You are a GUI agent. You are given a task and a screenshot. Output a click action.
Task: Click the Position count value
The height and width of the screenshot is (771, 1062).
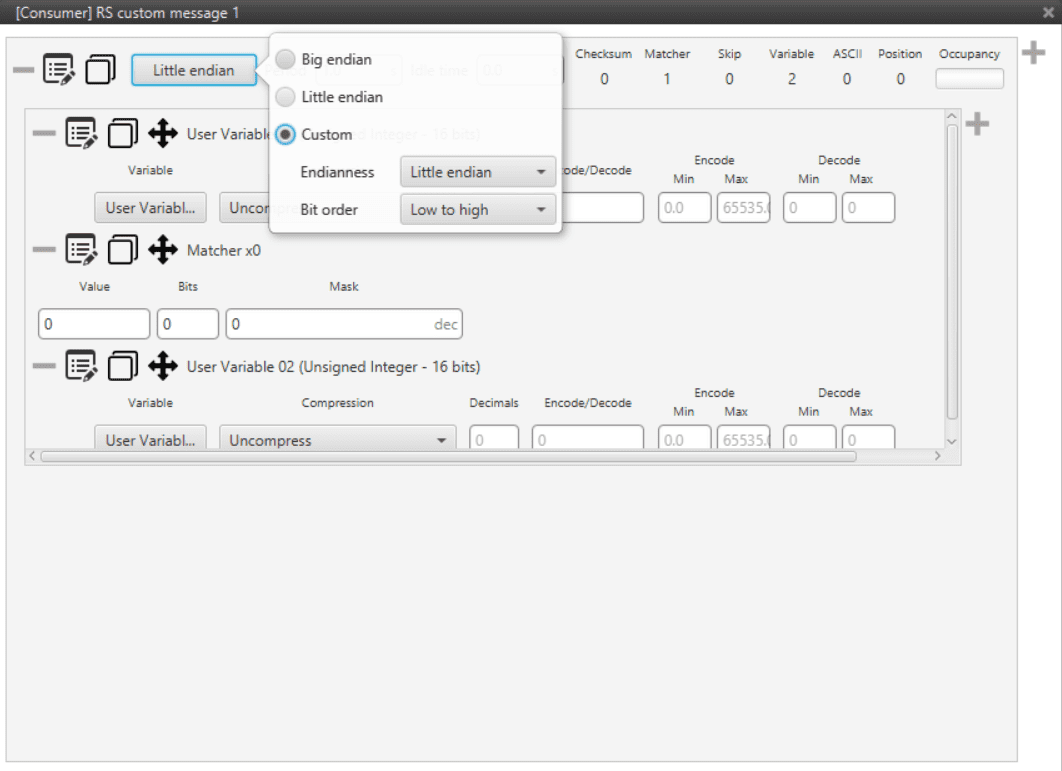coord(900,79)
